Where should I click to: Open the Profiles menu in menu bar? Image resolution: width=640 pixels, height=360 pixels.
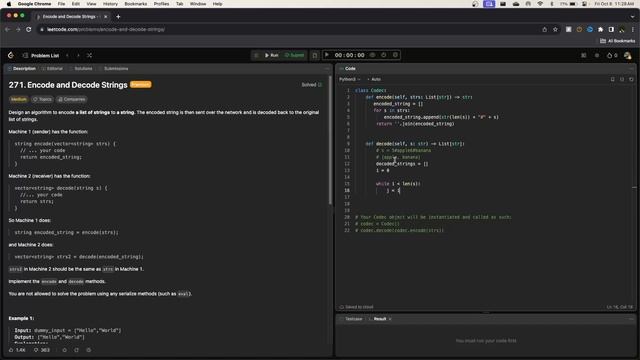(x=161, y=4)
